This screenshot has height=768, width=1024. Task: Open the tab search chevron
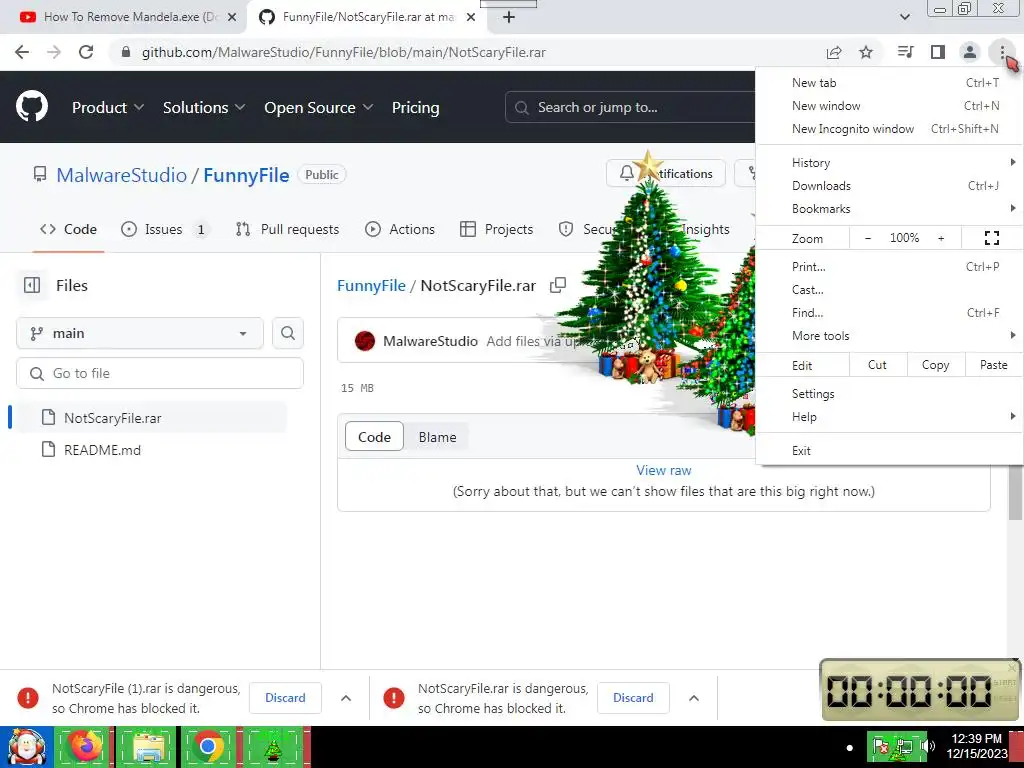click(904, 17)
